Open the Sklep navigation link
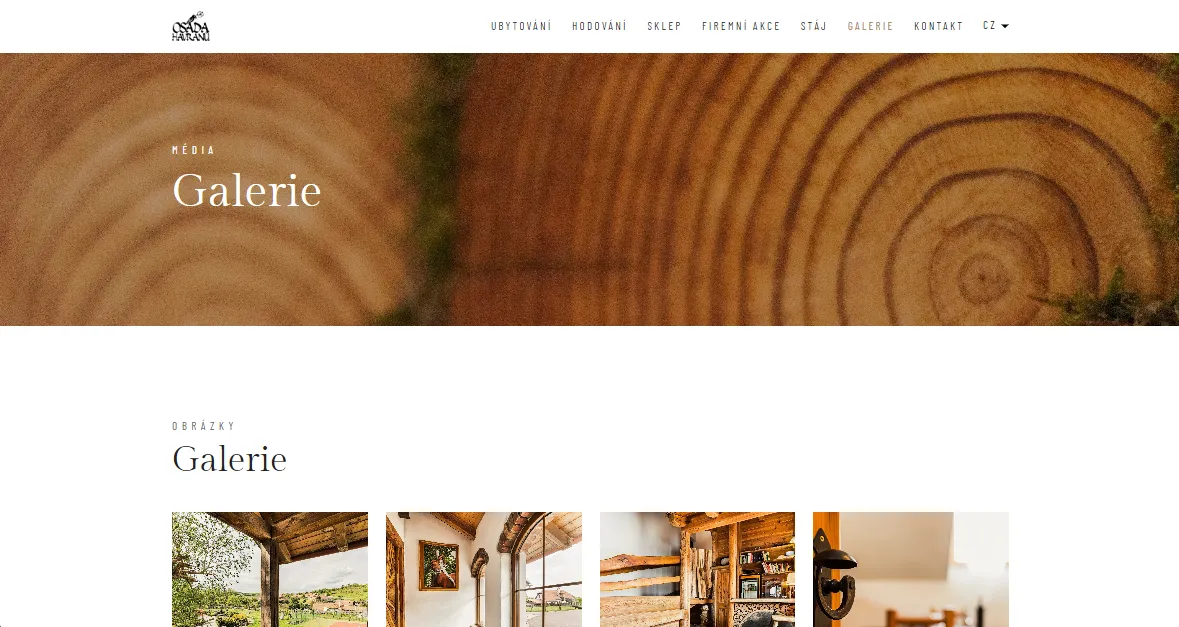1179x627 pixels. click(664, 26)
